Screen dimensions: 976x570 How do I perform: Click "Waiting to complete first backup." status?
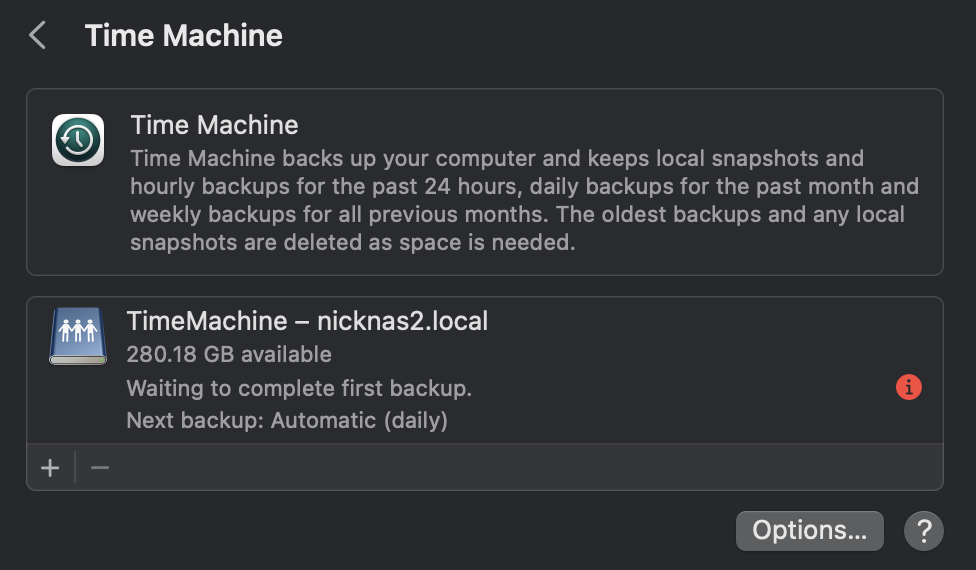[299, 388]
